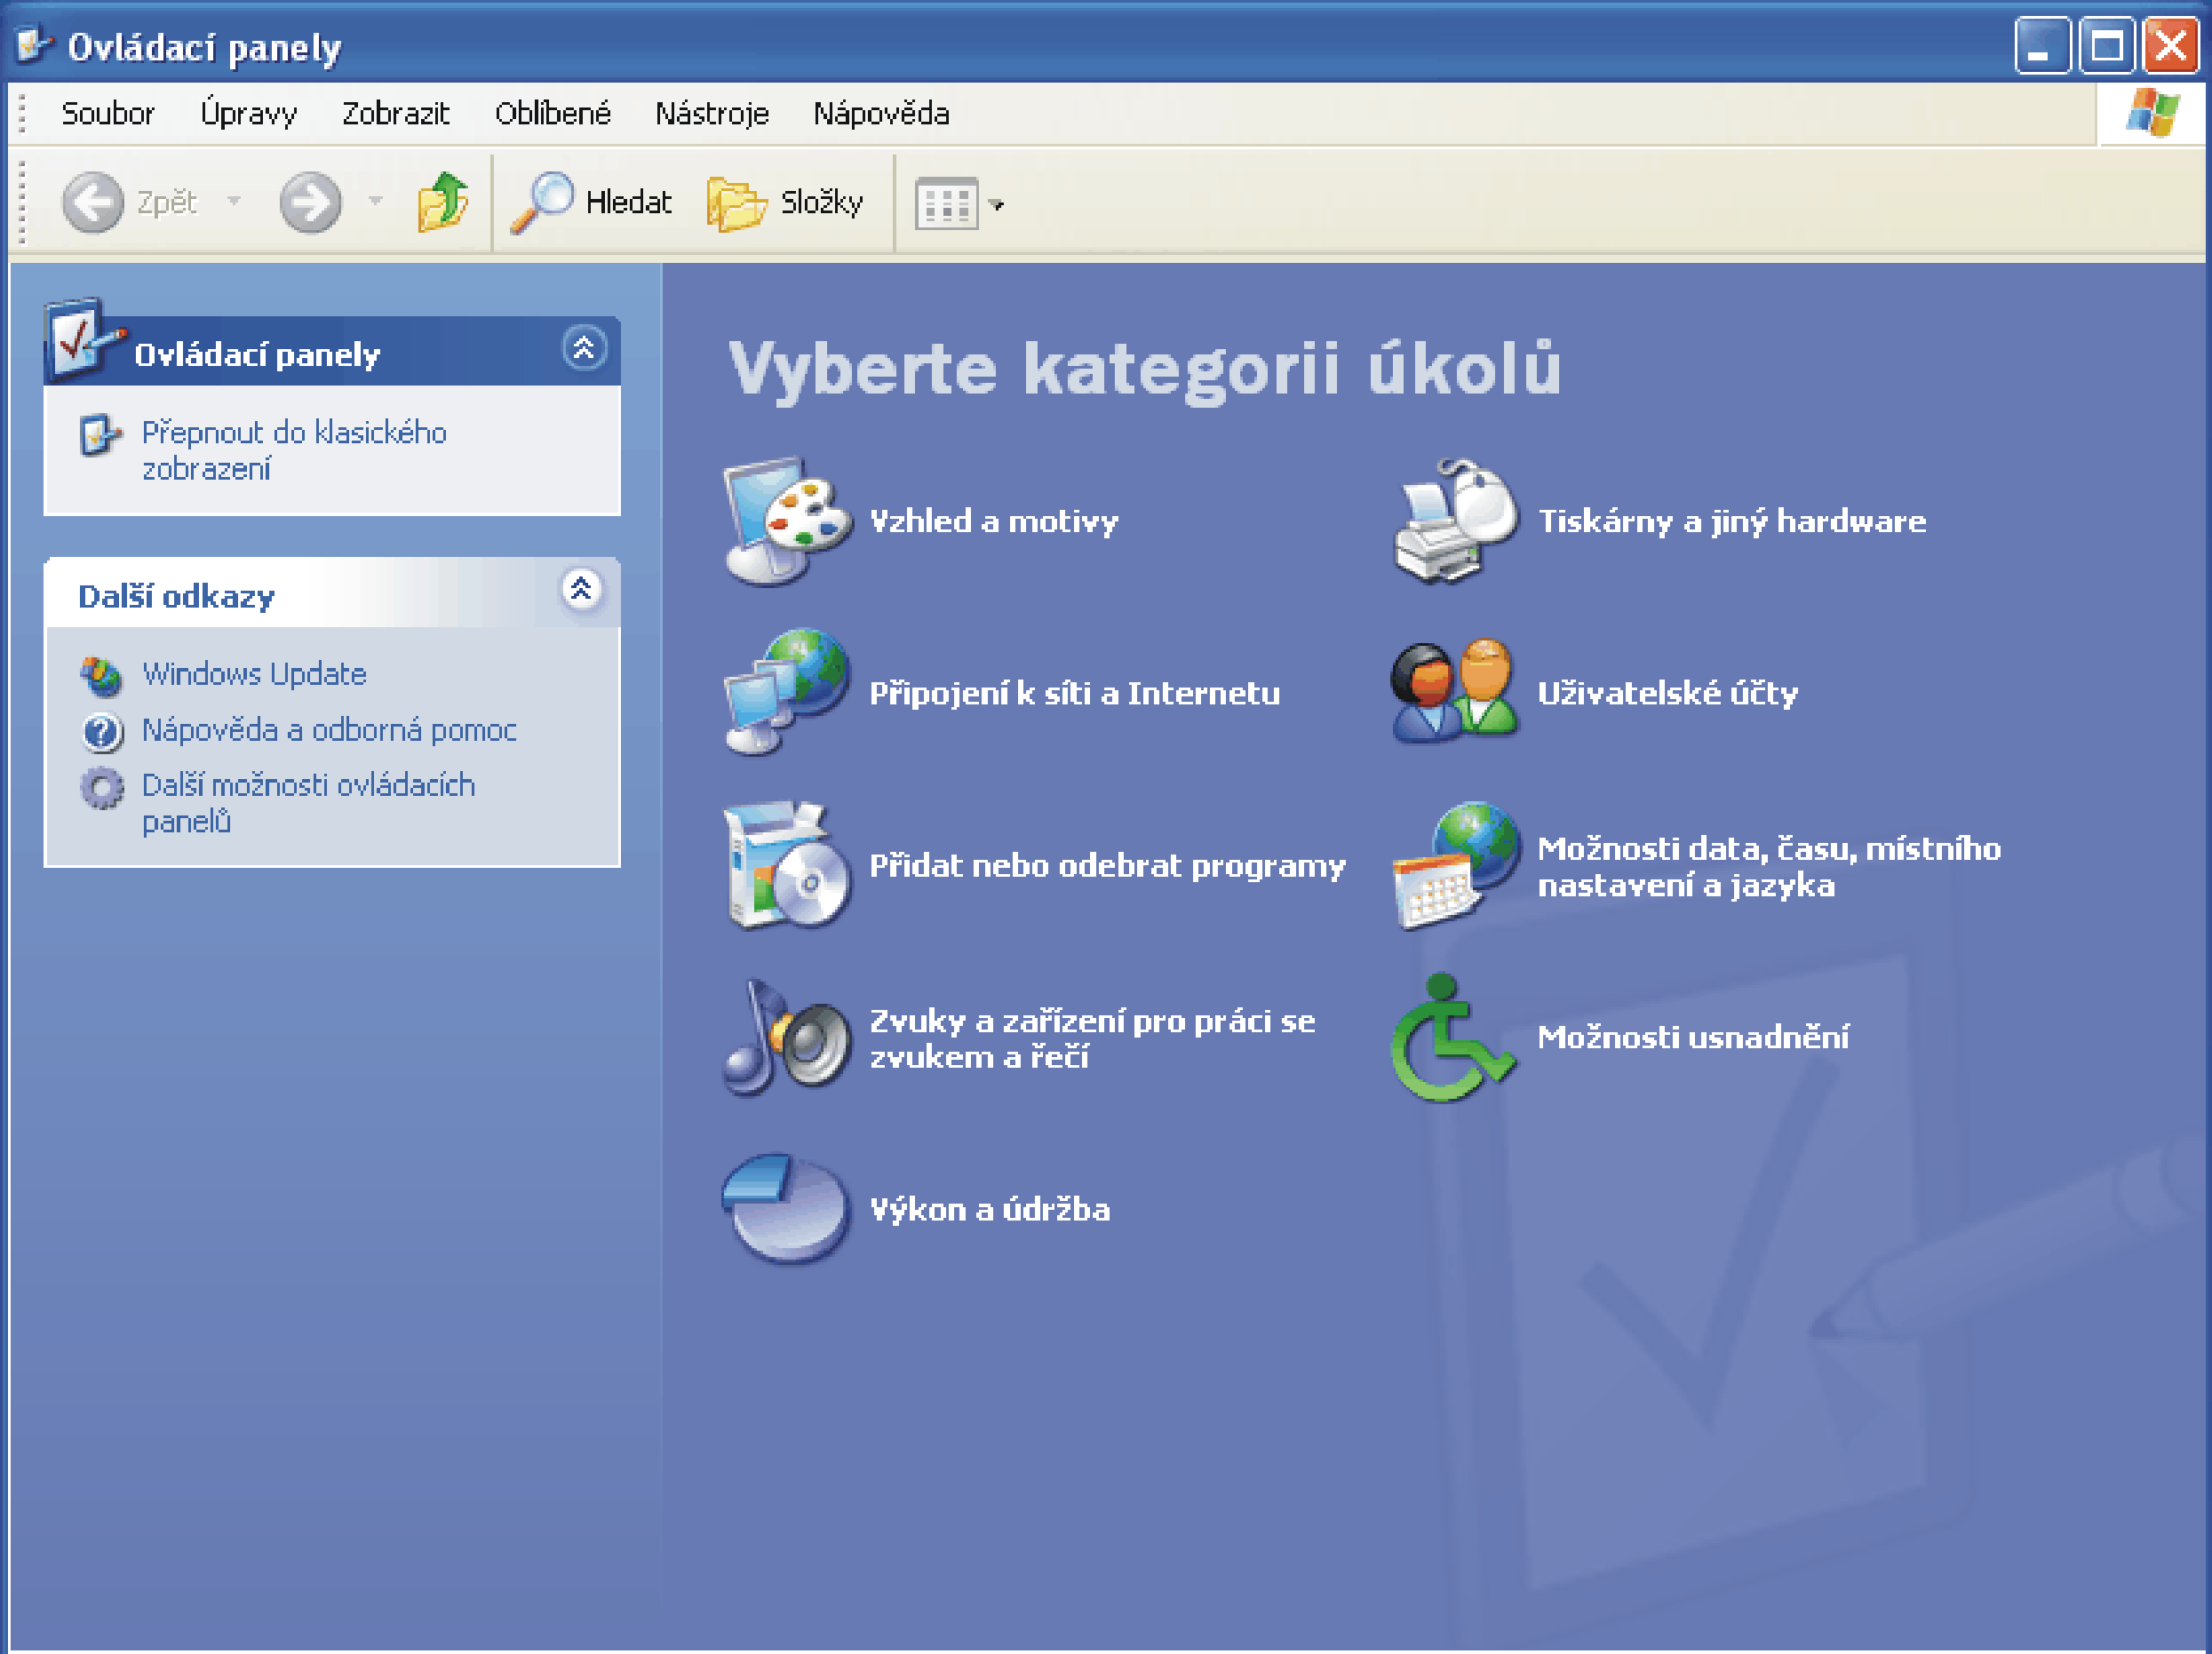The image size is (2212, 1654).
Task: Click the Windows Update icon
Action: click(101, 676)
